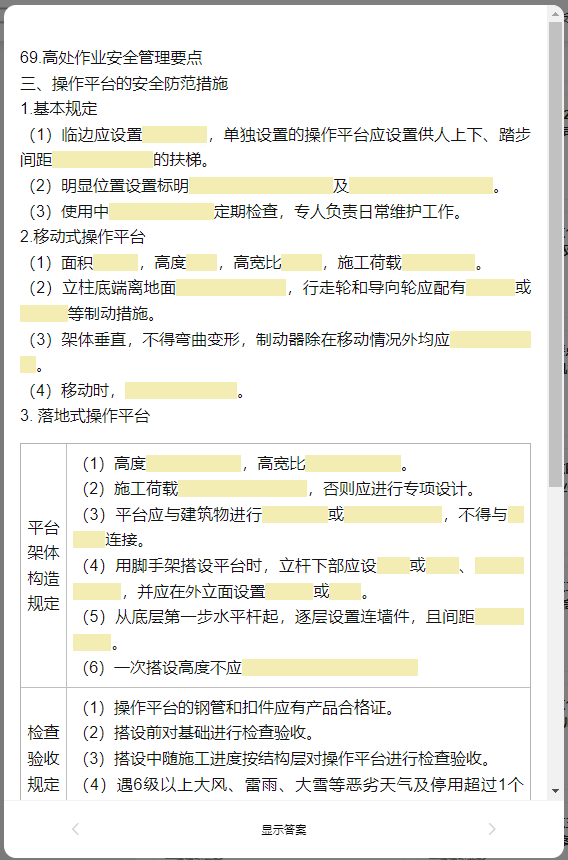The image size is (568, 860).
Task: Click the scrollbar down arrow
Action: tap(555, 791)
